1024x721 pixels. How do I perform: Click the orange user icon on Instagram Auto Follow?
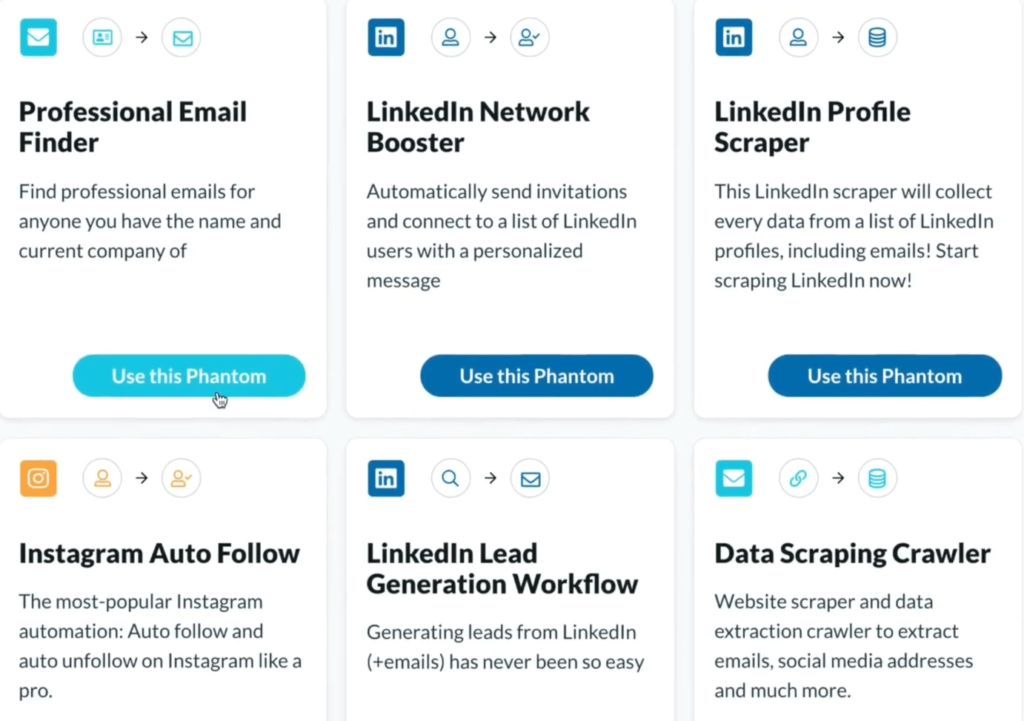click(102, 478)
